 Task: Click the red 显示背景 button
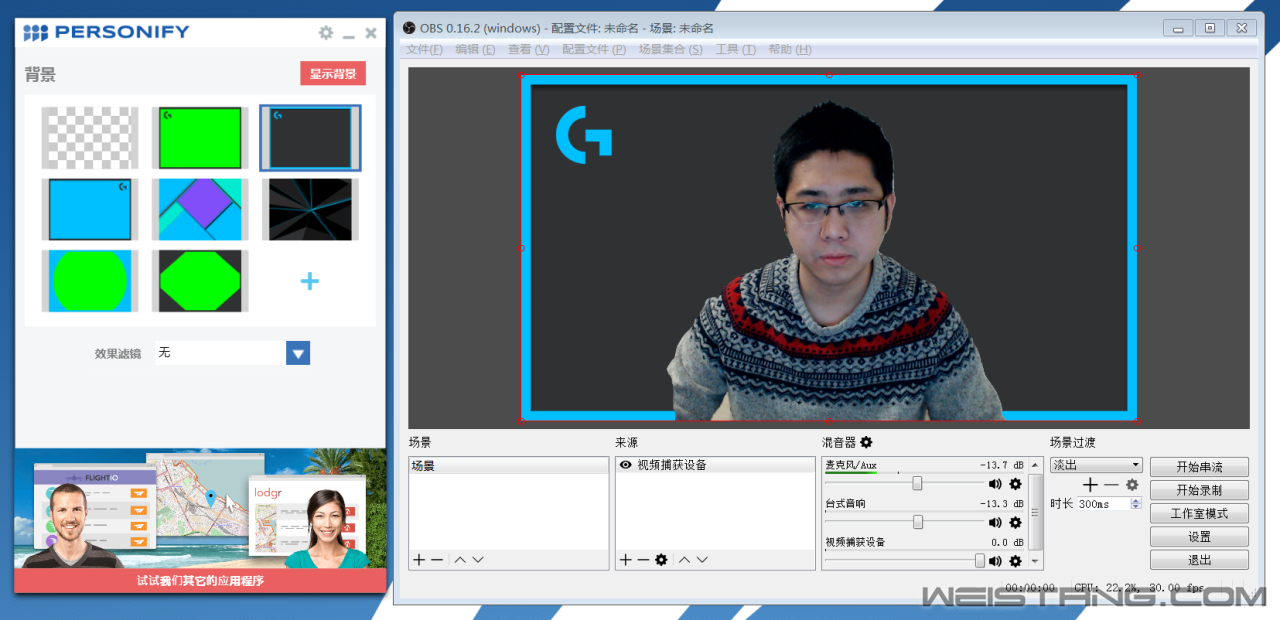(x=333, y=73)
